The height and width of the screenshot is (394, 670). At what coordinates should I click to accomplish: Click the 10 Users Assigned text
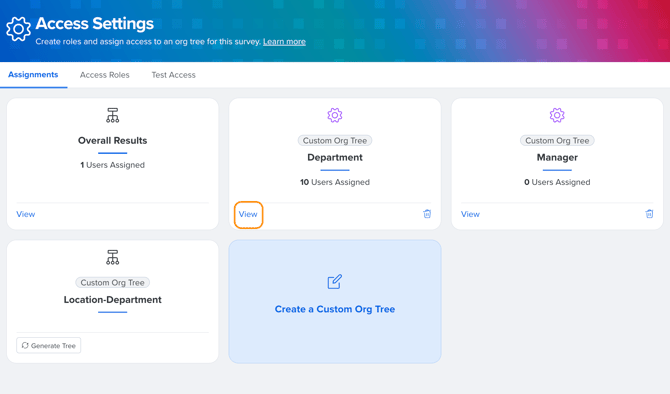(335, 182)
